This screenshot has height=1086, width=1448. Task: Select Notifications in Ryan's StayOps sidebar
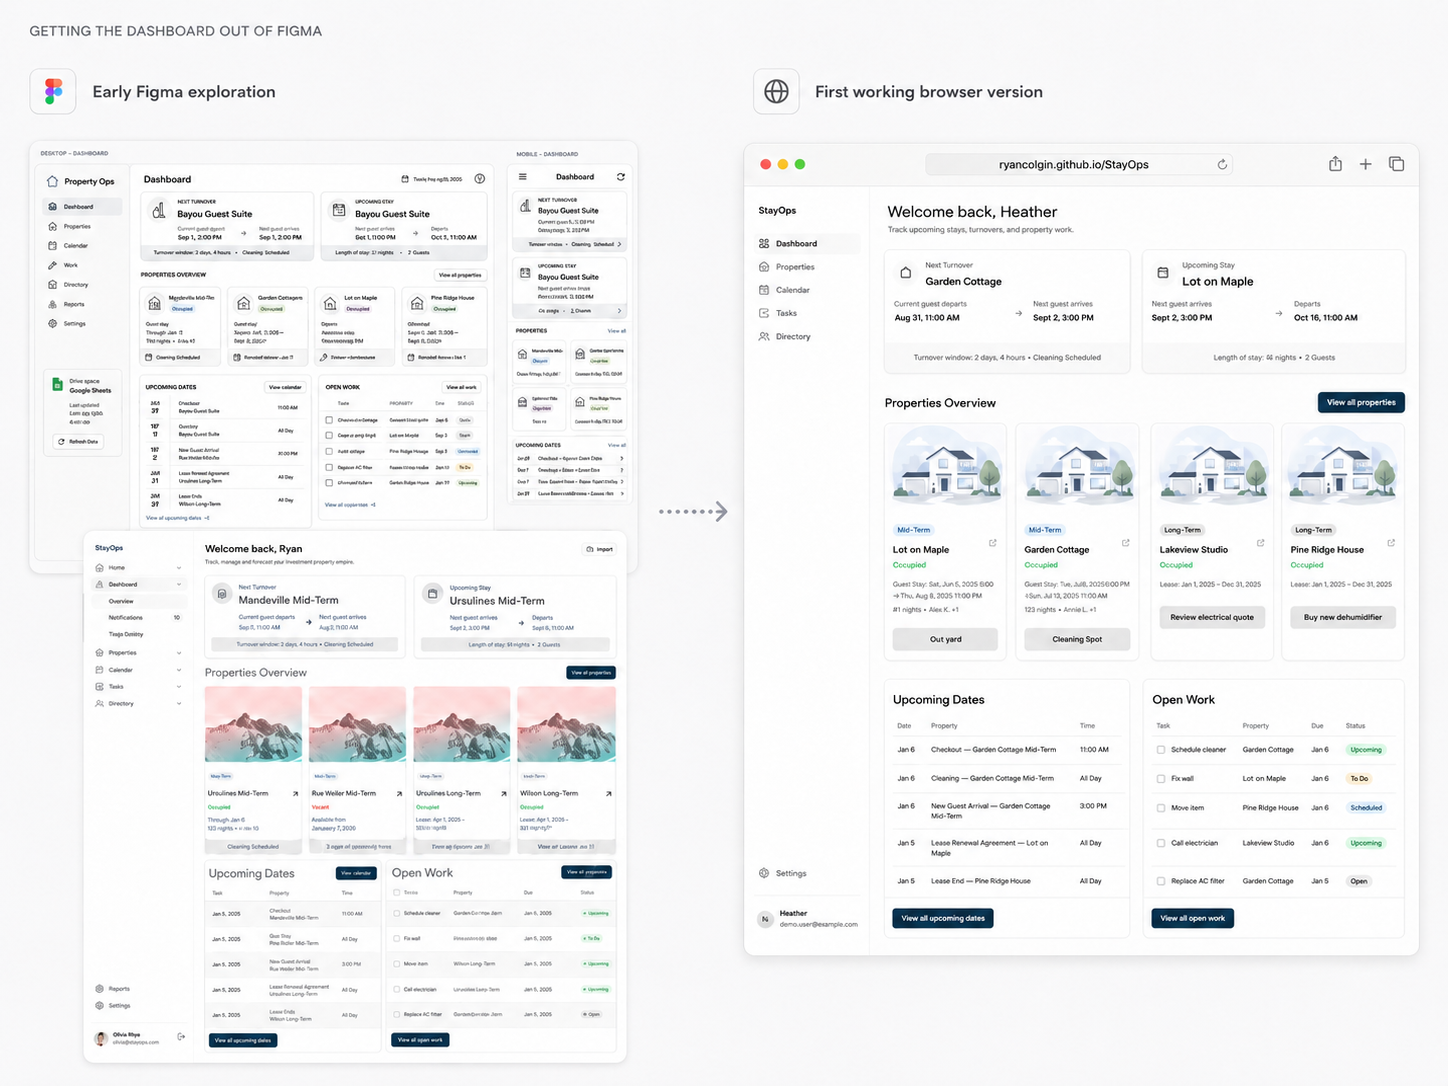(137, 618)
